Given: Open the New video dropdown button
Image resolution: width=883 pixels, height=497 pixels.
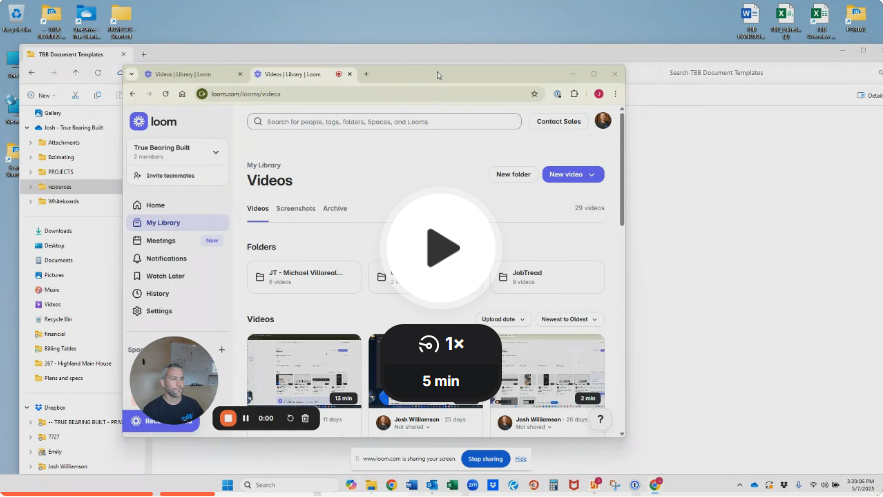Looking at the screenshot, I should [573, 174].
